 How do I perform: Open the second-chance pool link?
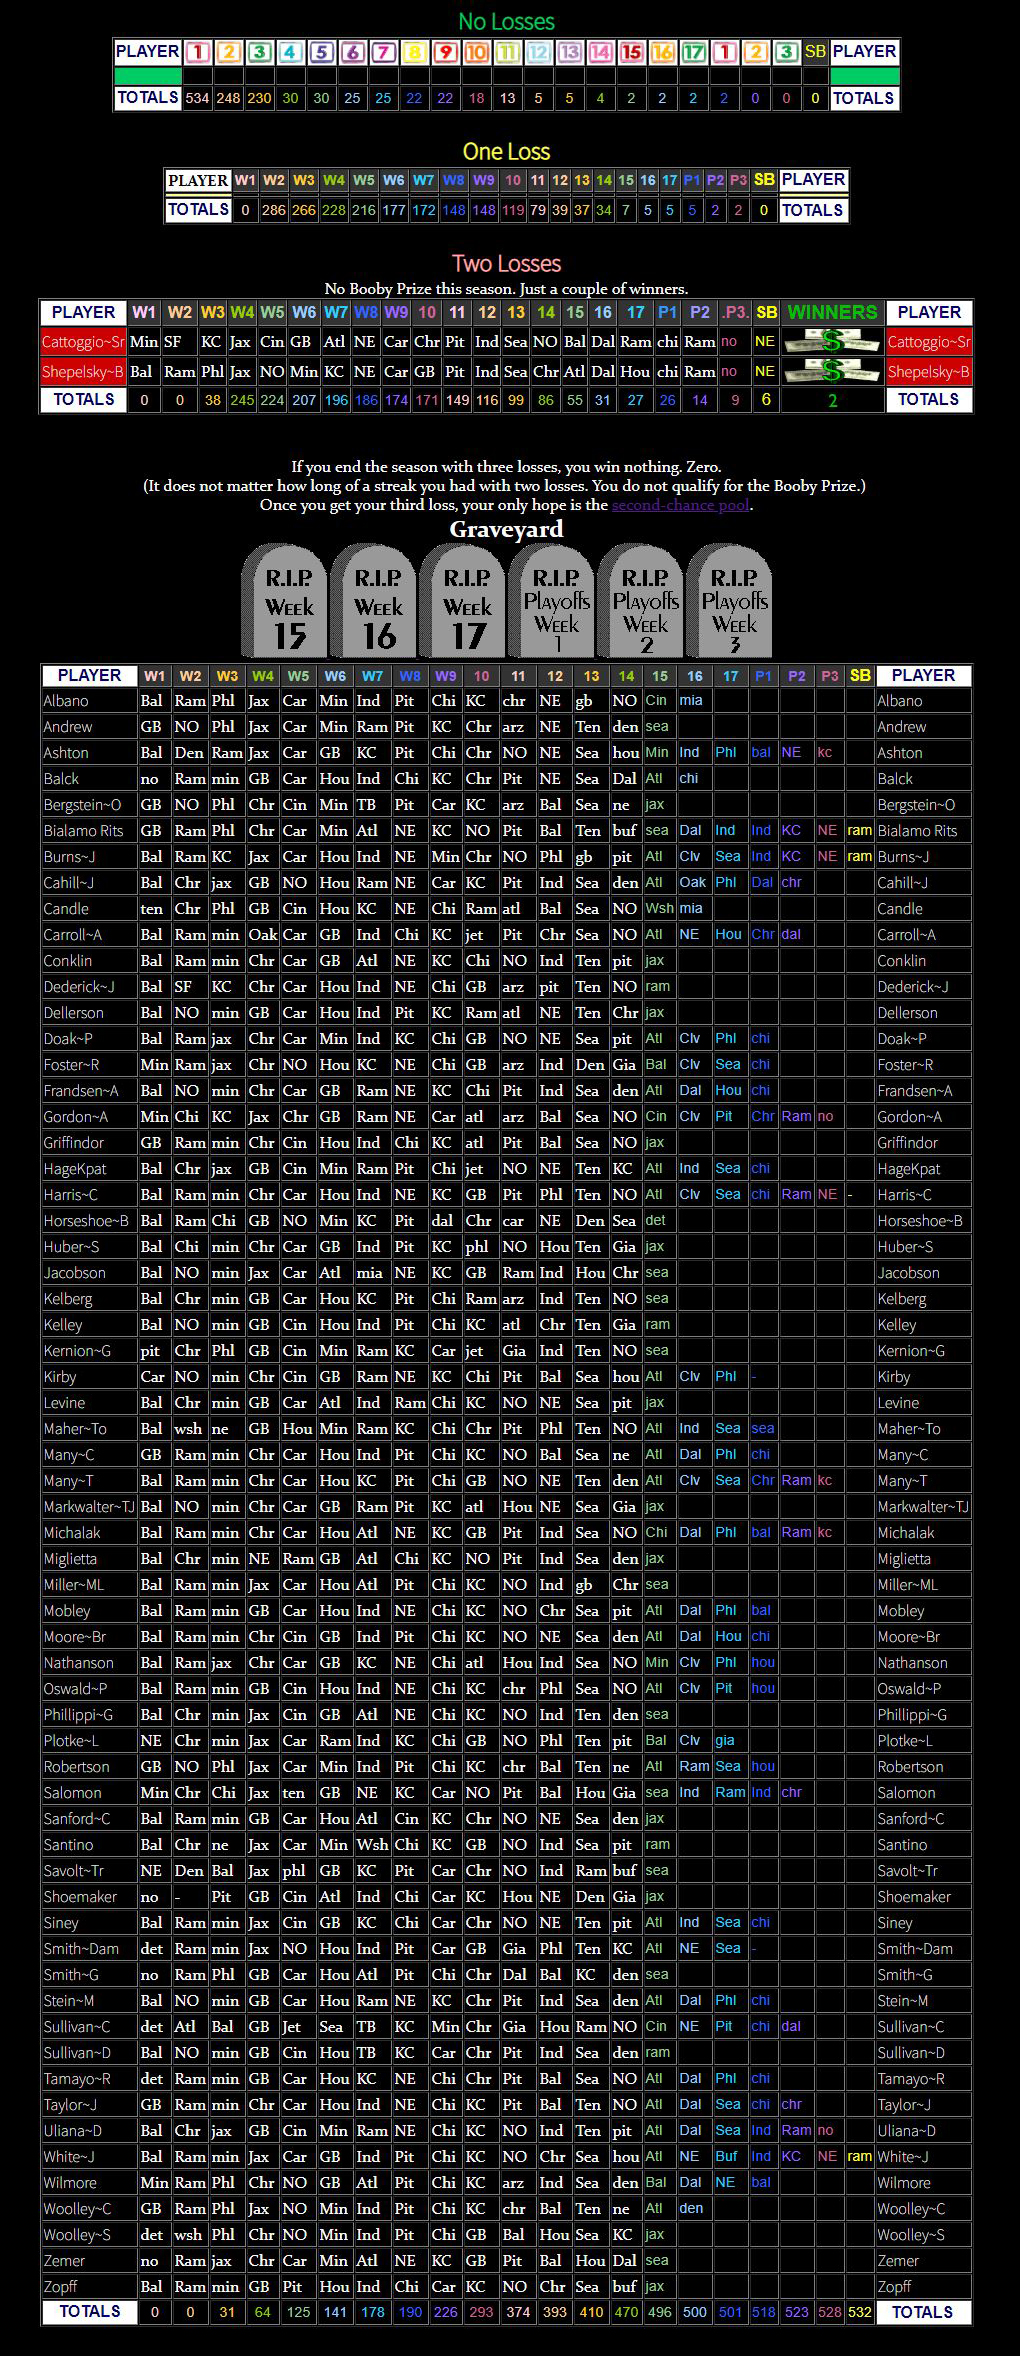click(680, 505)
